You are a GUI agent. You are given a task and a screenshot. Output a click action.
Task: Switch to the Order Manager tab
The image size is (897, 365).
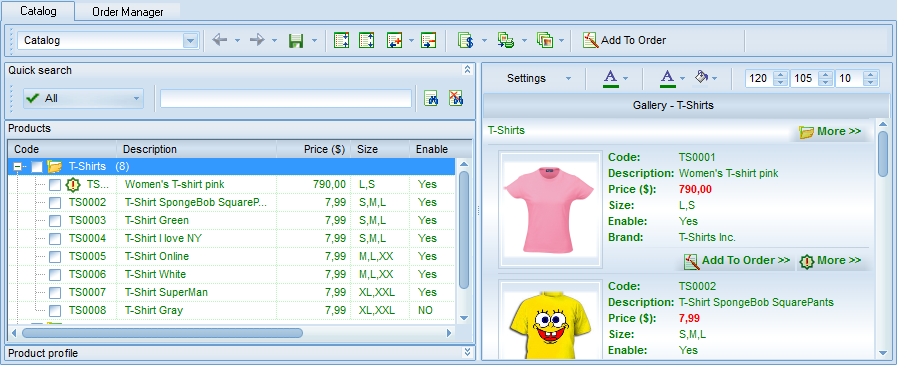[128, 11]
